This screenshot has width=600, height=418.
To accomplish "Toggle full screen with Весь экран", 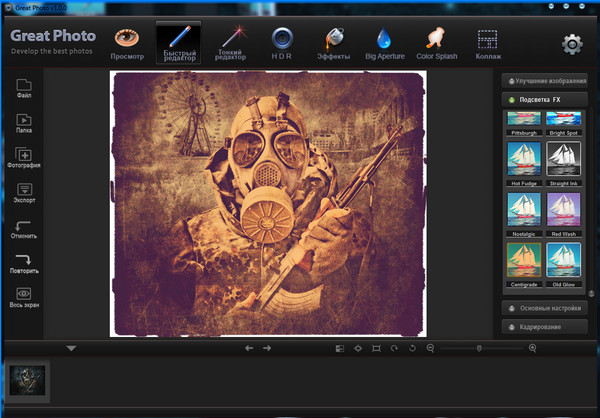I will click(24, 297).
